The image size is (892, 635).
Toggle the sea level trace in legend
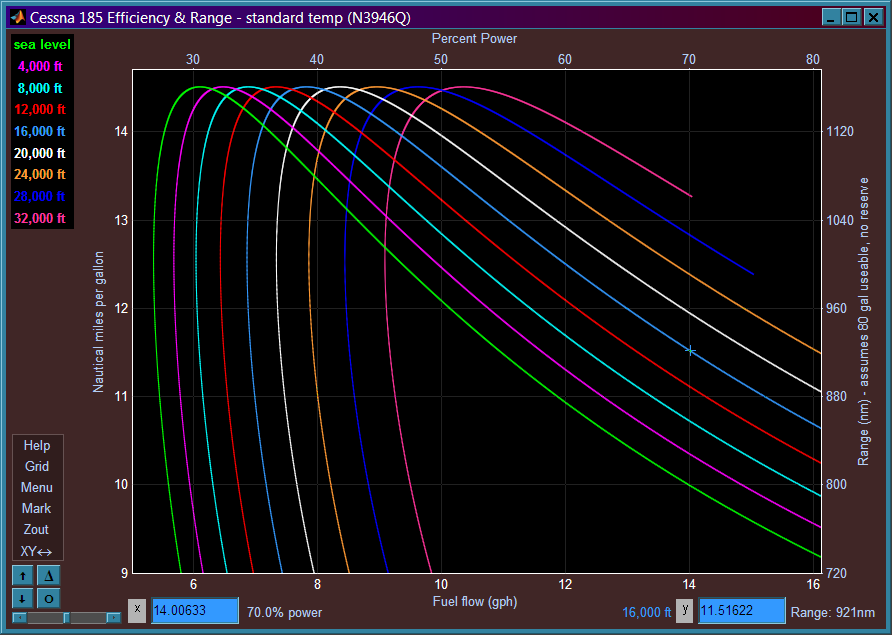41,45
